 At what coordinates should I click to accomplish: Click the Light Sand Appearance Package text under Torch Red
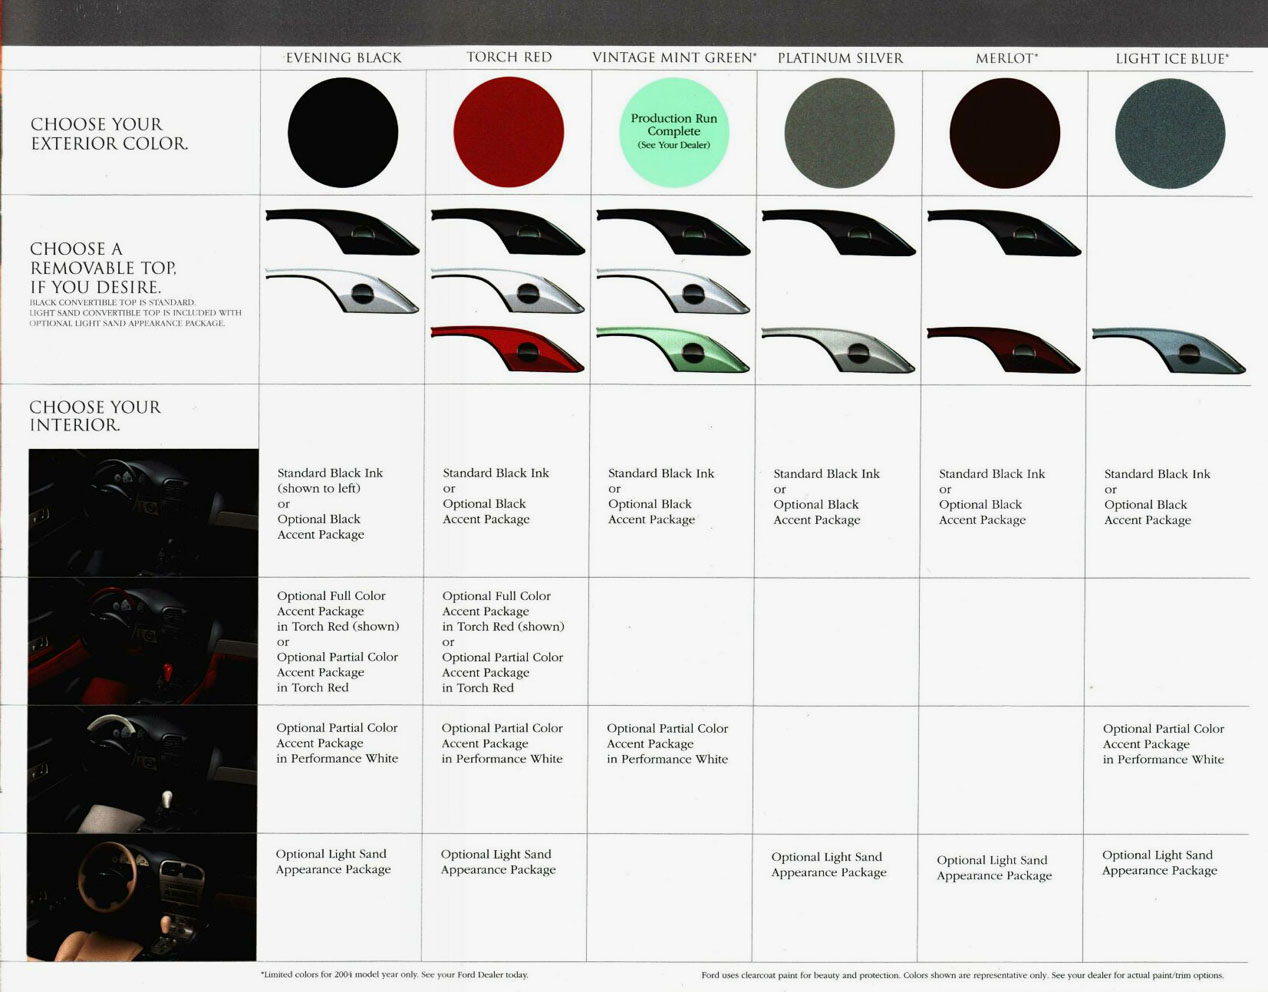click(x=498, y=862)
